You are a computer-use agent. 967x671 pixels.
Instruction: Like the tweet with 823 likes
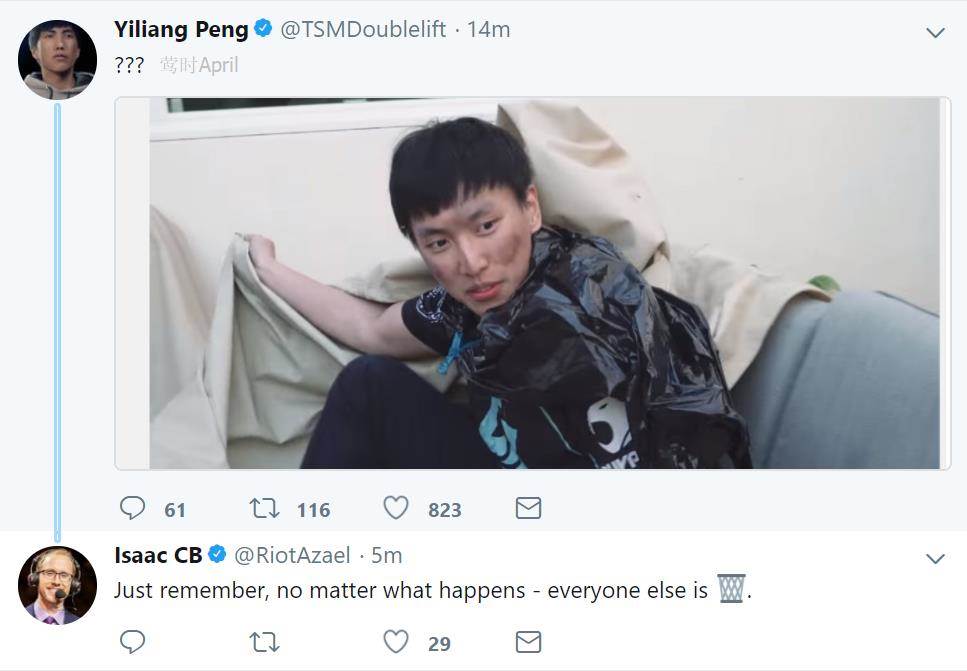[x=396, y=508]
